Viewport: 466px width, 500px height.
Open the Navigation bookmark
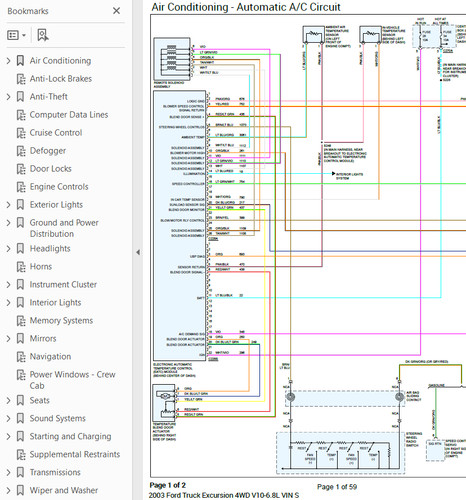click(50, 357)
